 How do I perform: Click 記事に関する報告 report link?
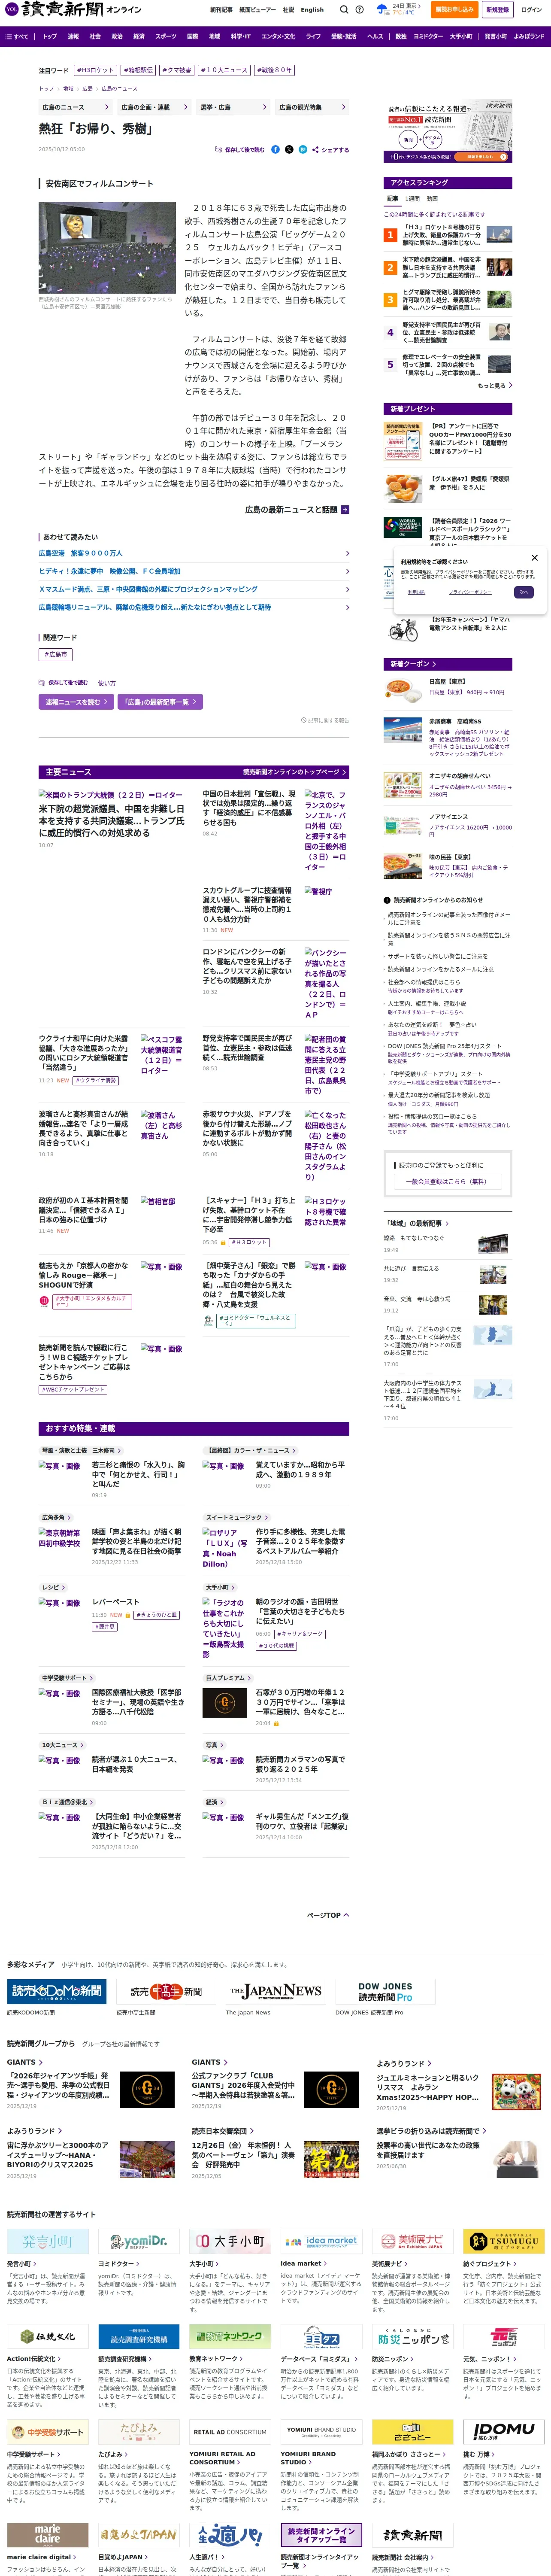pyautogui.click(x=325, y=720)
